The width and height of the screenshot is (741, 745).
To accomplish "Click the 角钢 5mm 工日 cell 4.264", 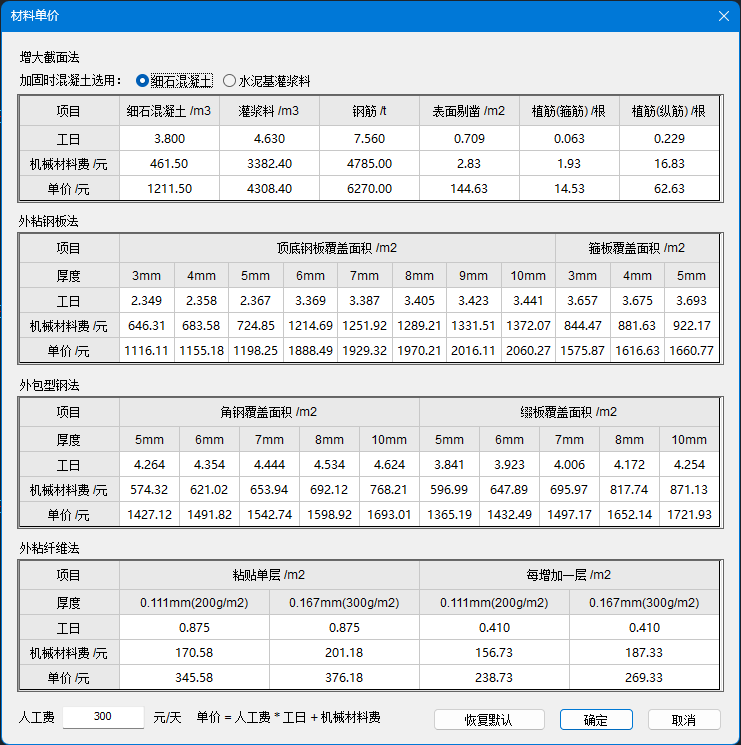I will pos(149,465).
